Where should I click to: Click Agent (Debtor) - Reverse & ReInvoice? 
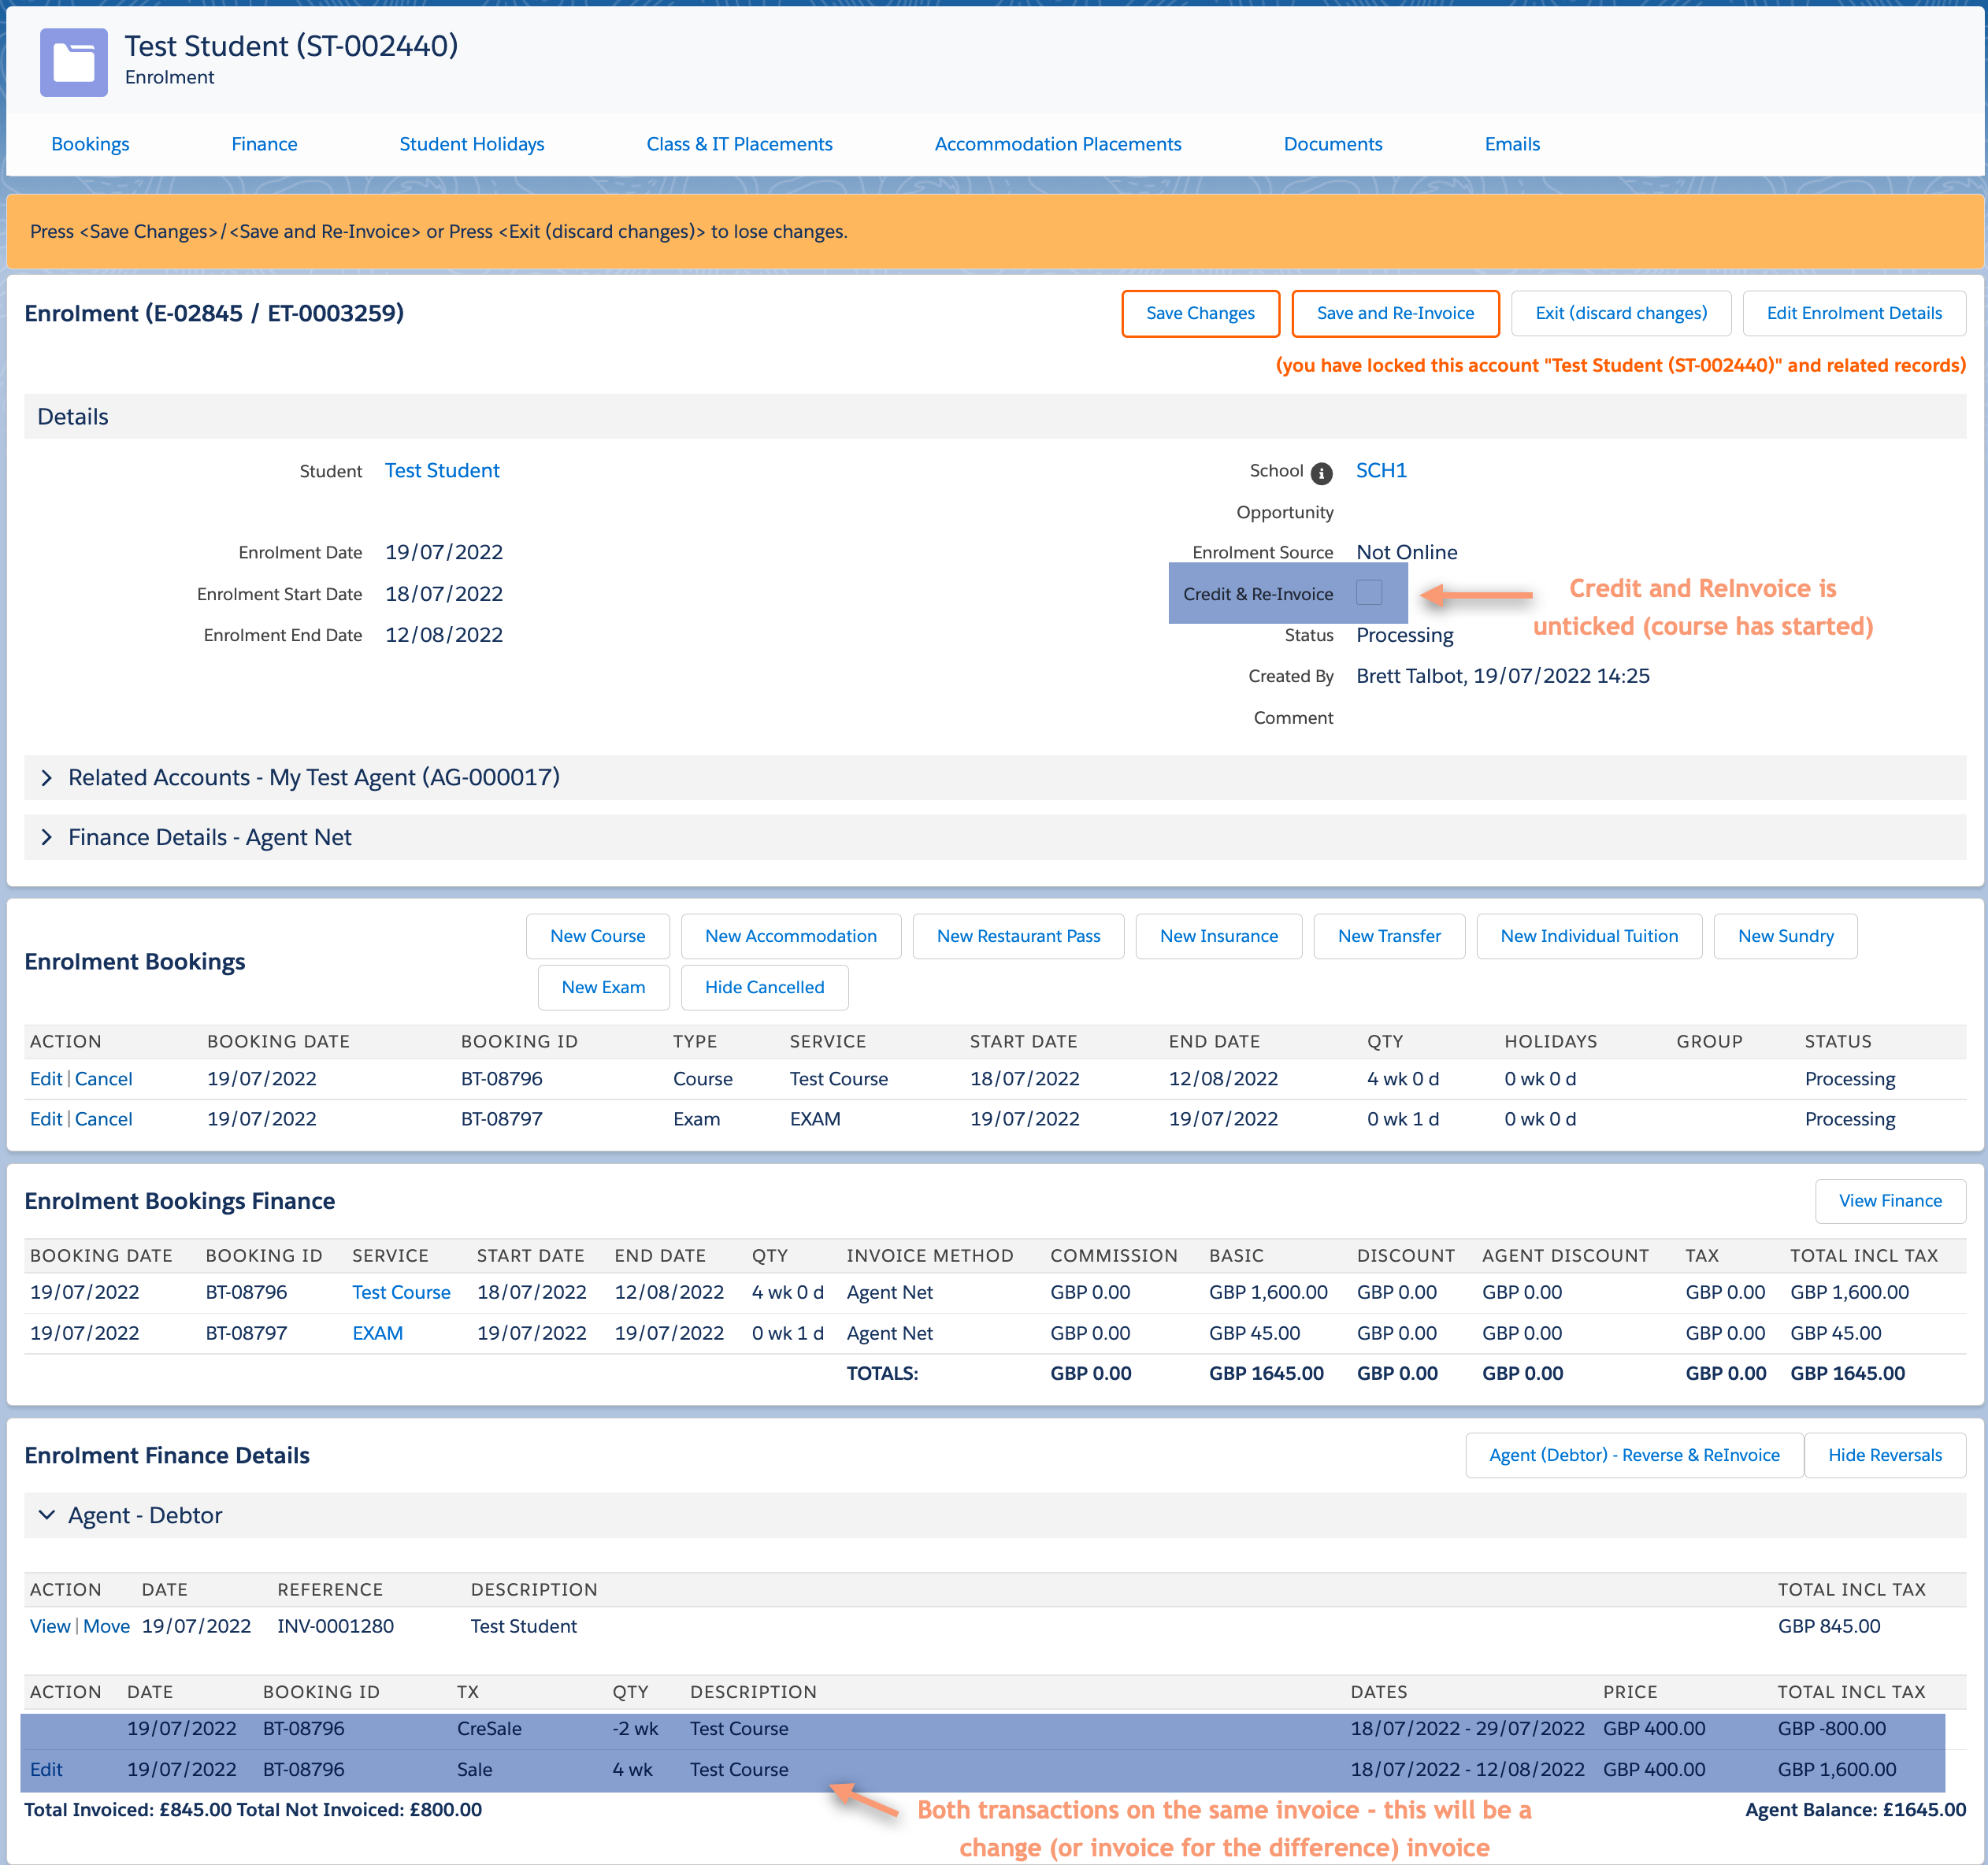click(1633, 1455)
